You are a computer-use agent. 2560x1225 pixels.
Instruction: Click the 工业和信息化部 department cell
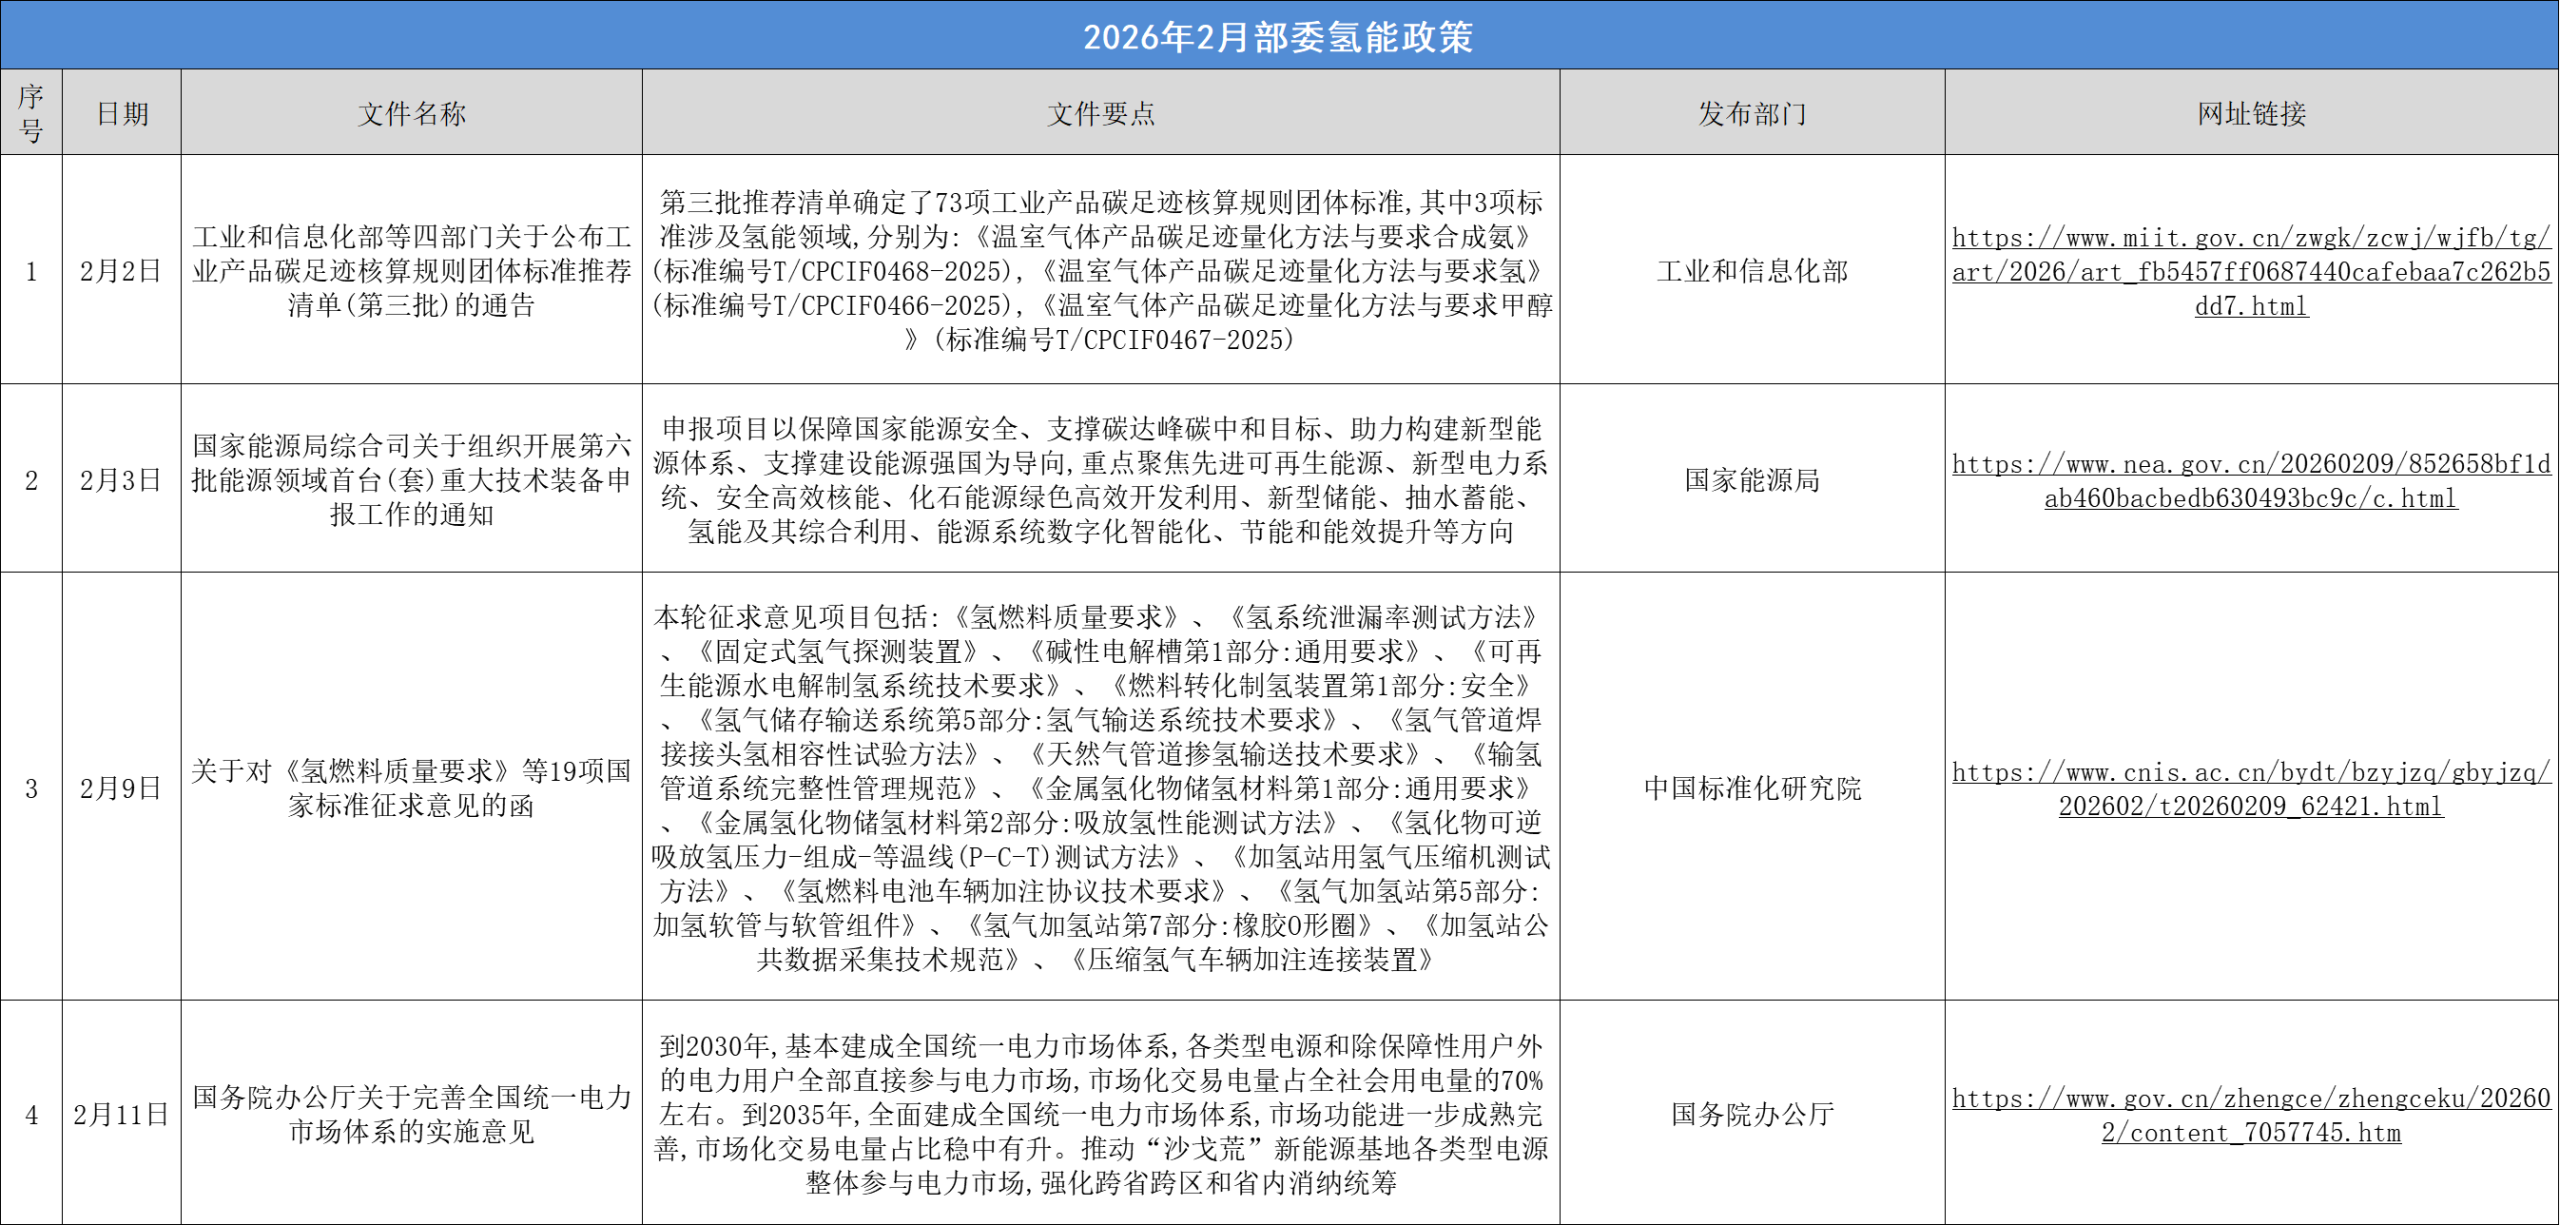(1752, 271)
